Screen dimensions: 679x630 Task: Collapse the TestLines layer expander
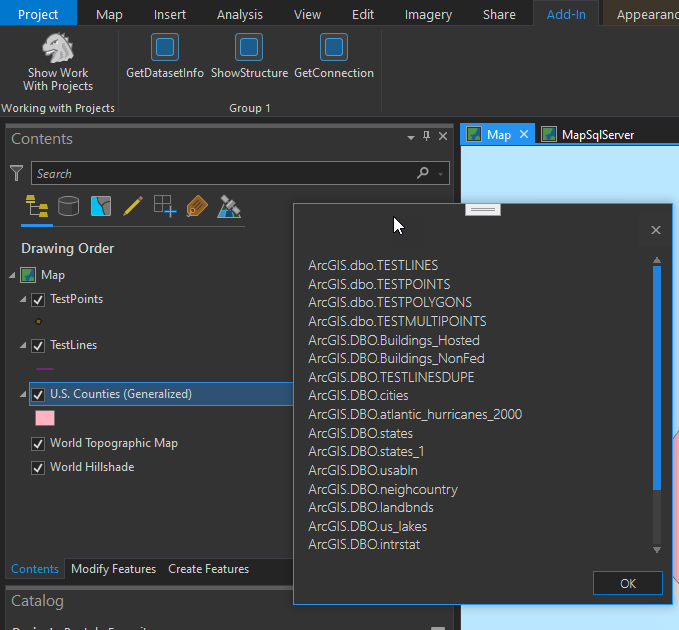23,345
